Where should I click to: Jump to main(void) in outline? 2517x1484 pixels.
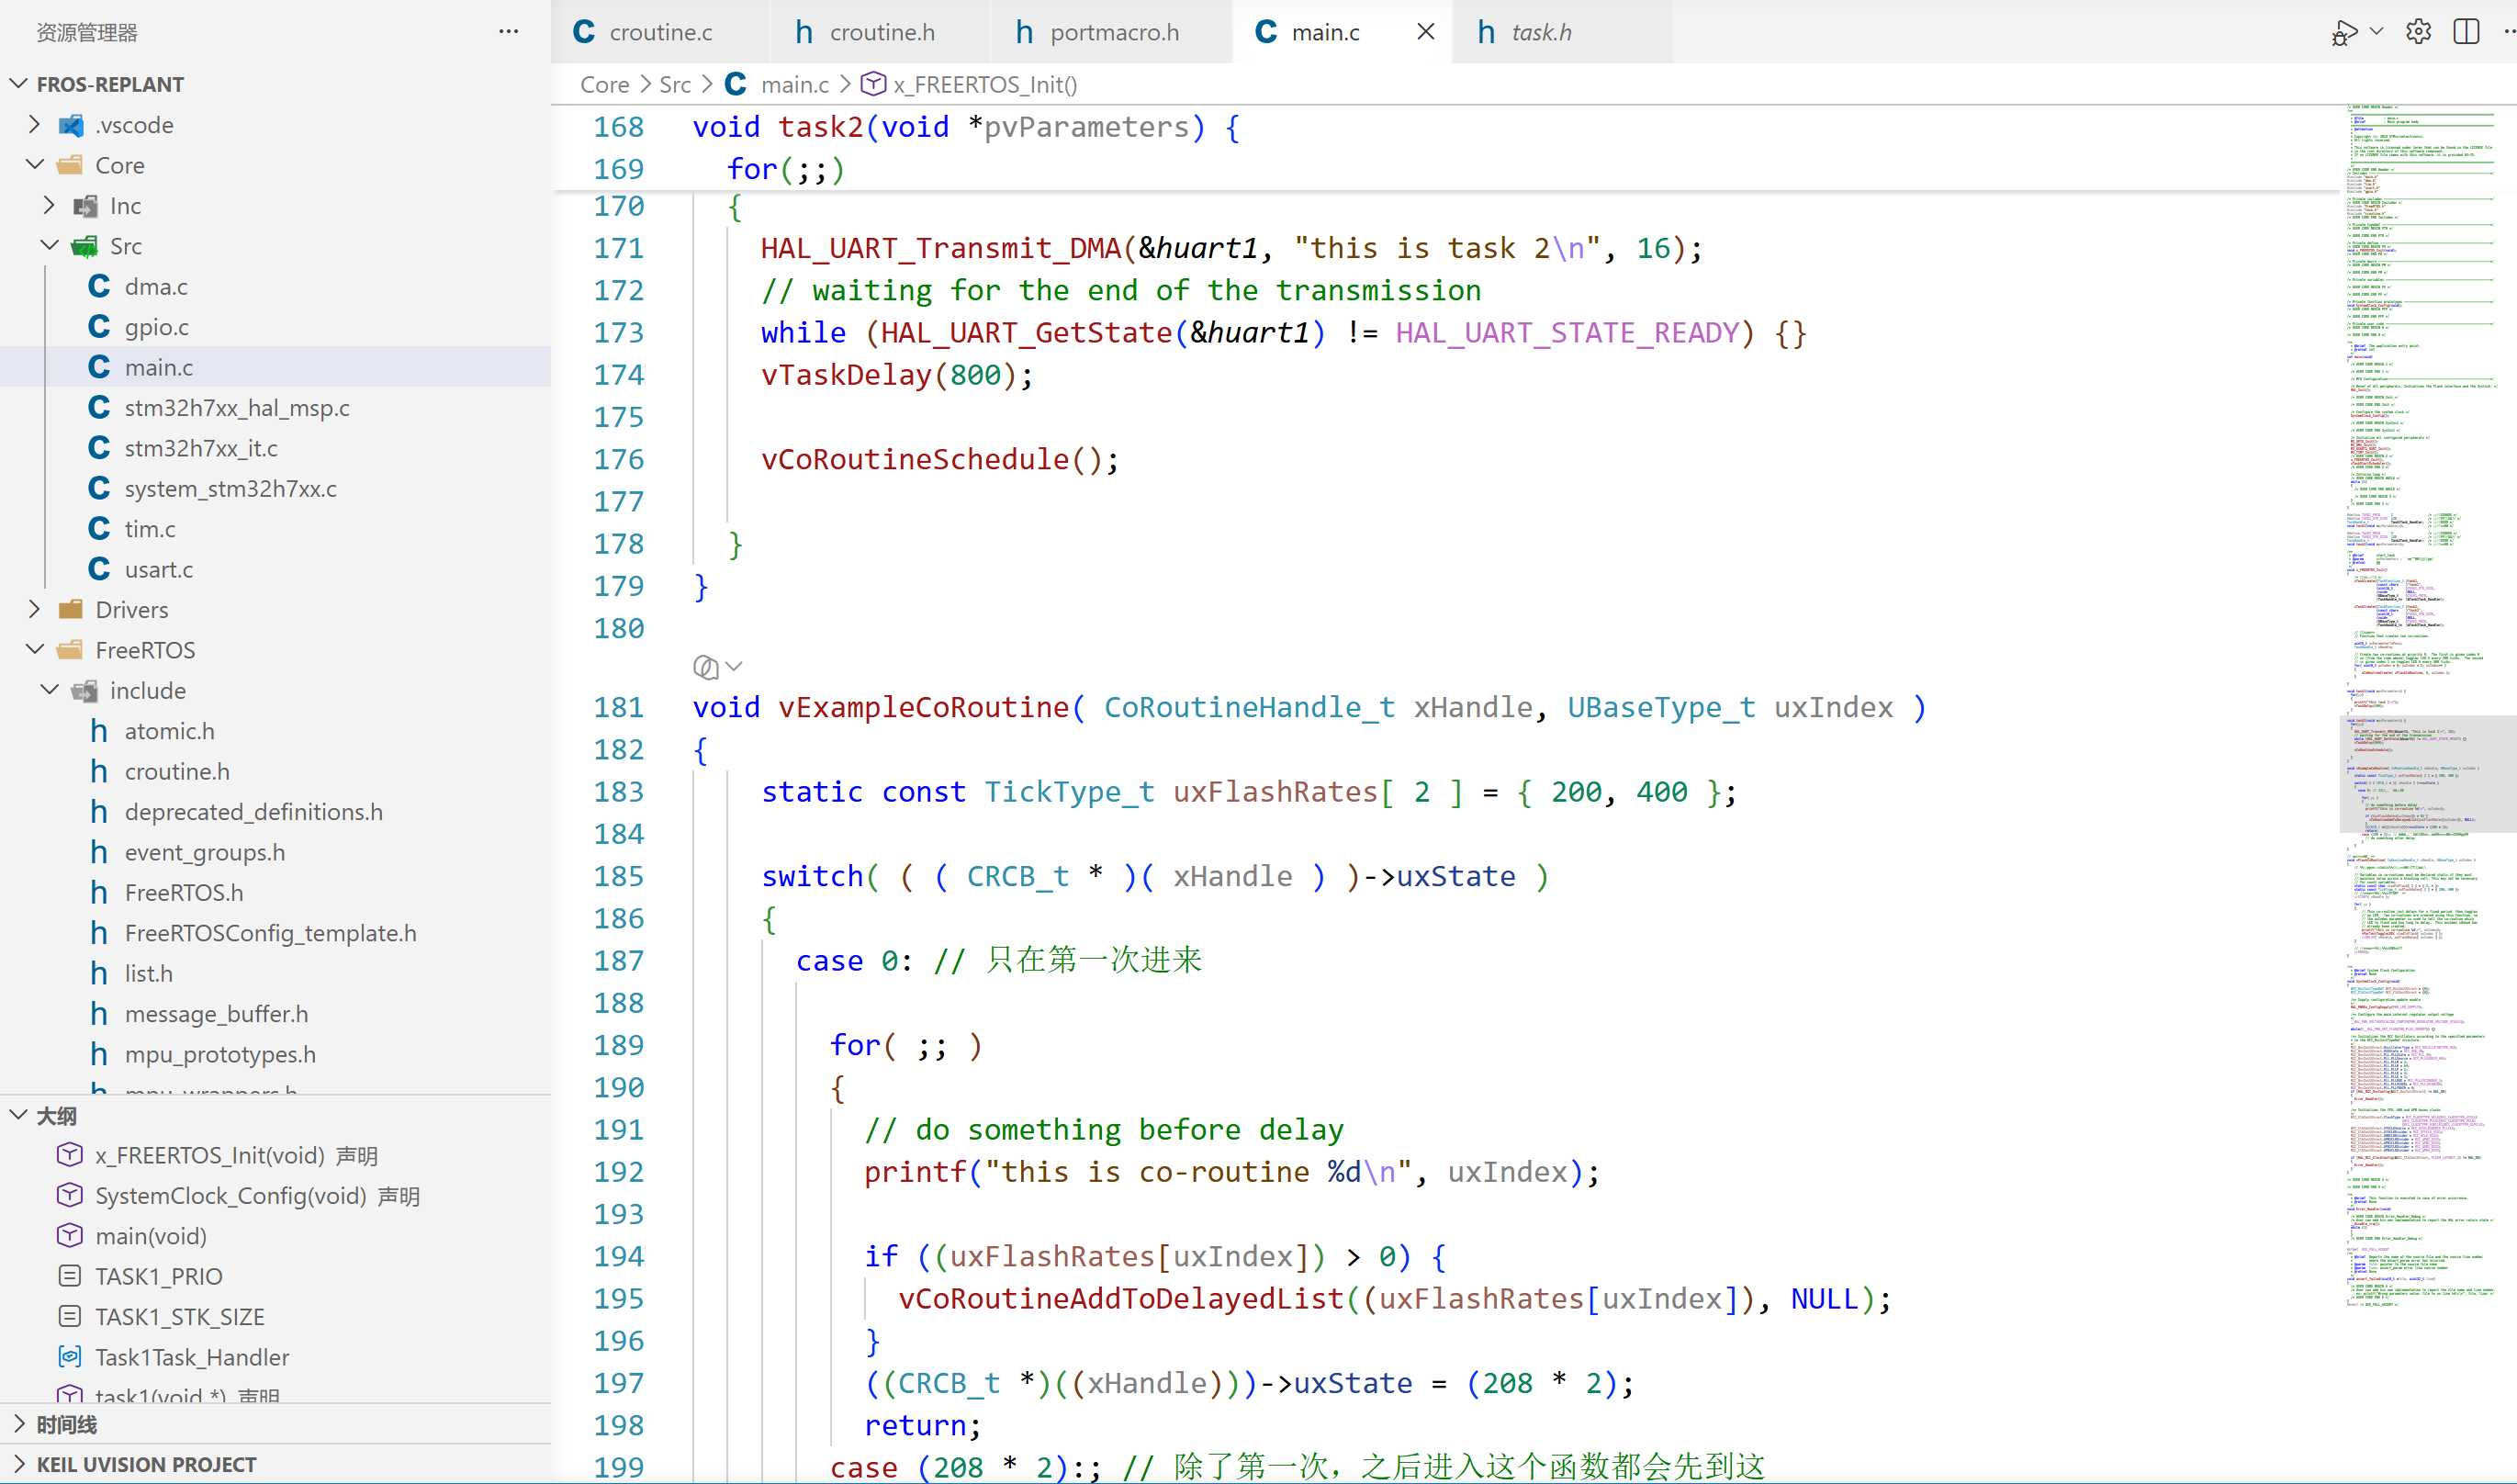coord(275,1236)
